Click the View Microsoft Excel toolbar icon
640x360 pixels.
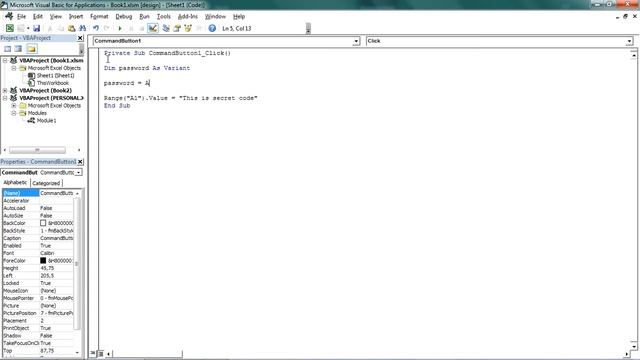(x=9, y=28)
